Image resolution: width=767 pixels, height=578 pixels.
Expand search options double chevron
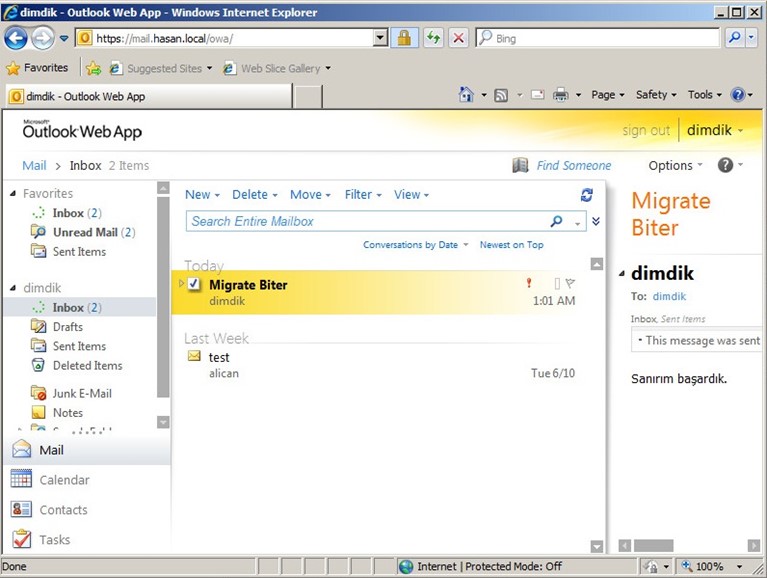point(596,221)
